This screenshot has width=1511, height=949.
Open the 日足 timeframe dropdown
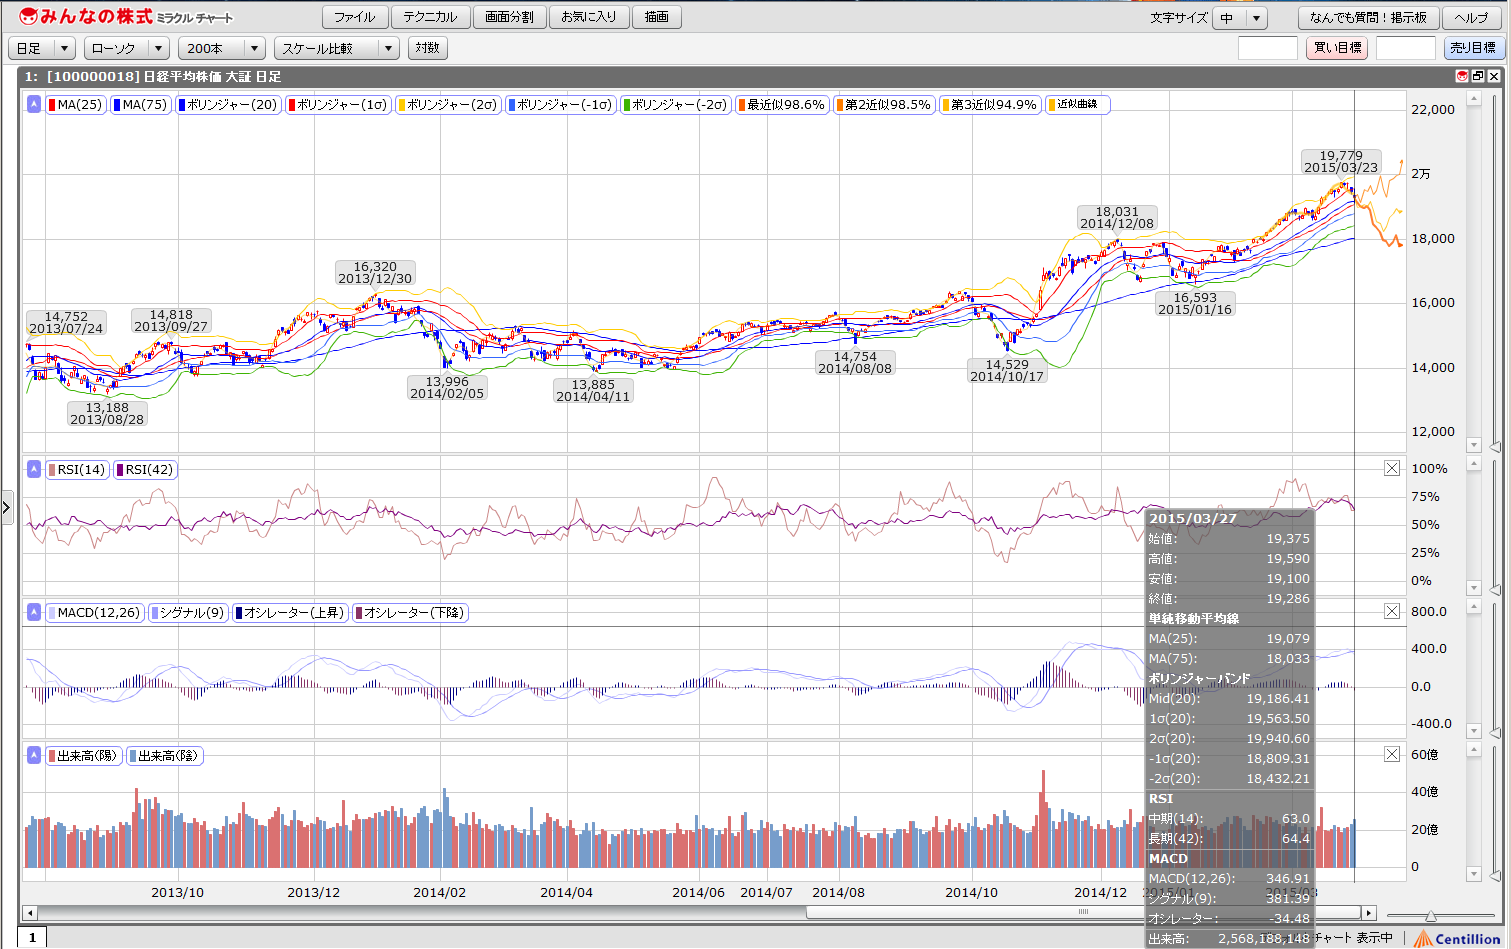click(42, 48)
